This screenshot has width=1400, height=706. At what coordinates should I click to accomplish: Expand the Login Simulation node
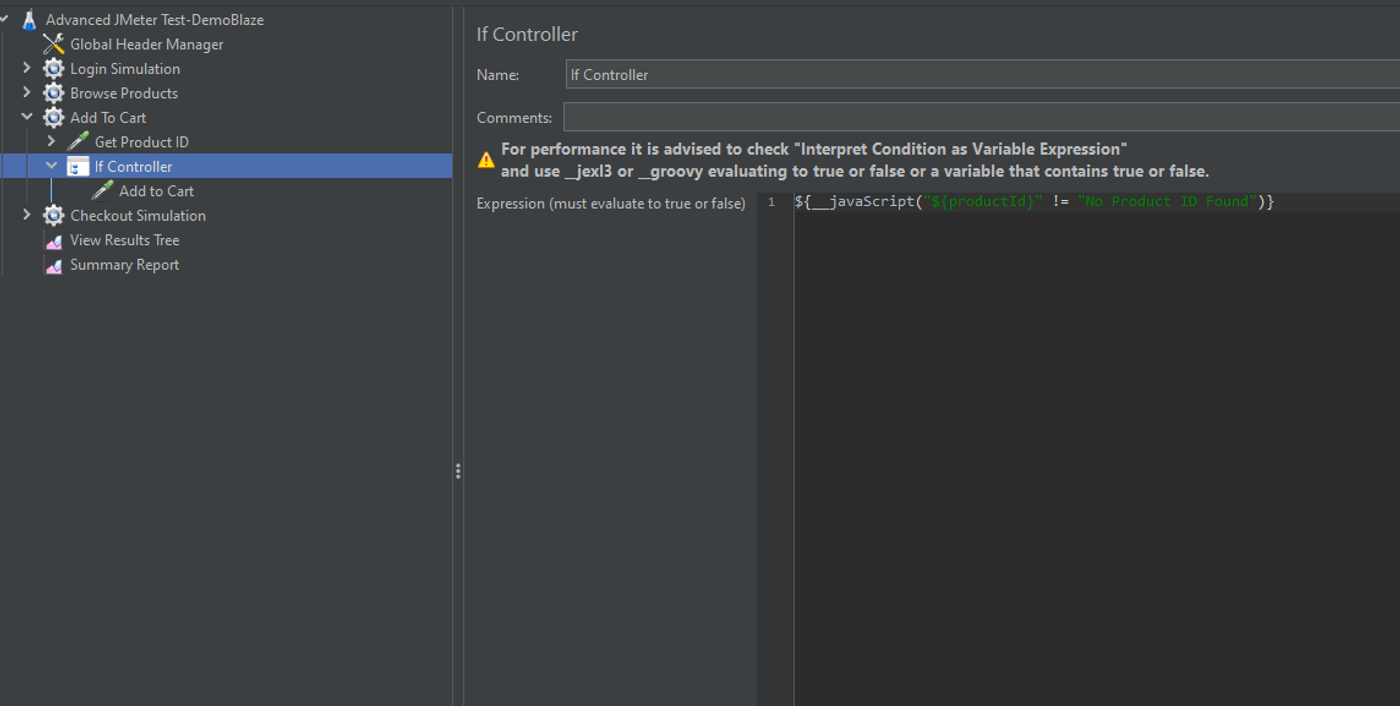click(x=27, y=68)
